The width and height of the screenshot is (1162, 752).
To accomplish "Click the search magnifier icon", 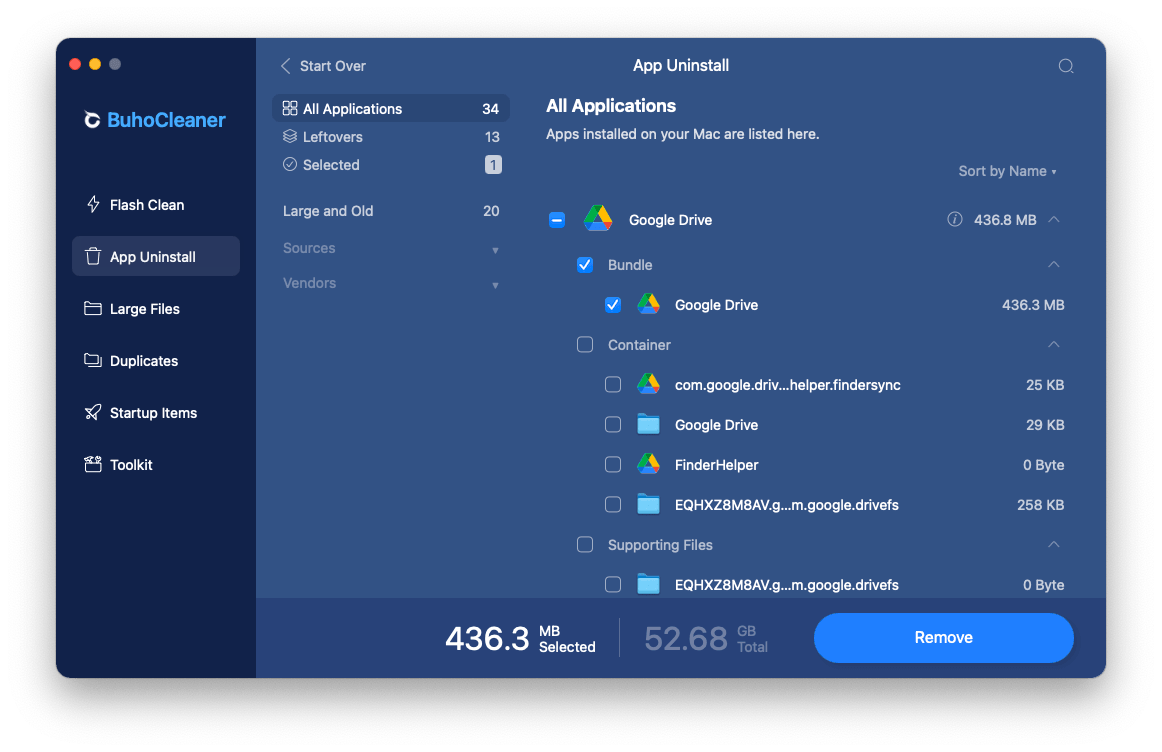I will 1065,65.
